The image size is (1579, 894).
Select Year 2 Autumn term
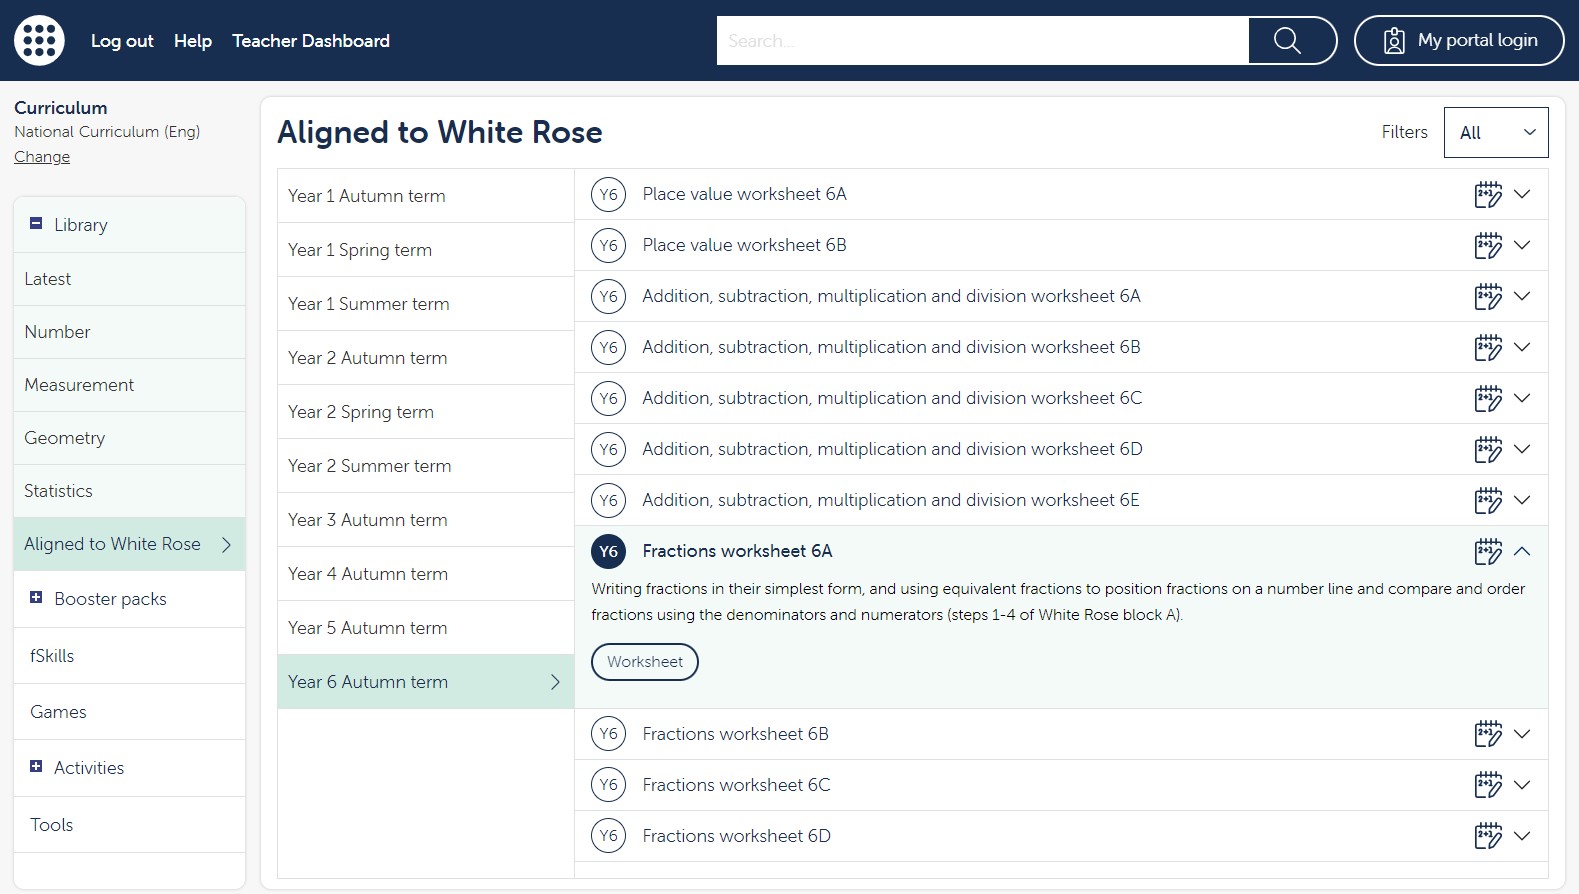(x=426, y=358)
